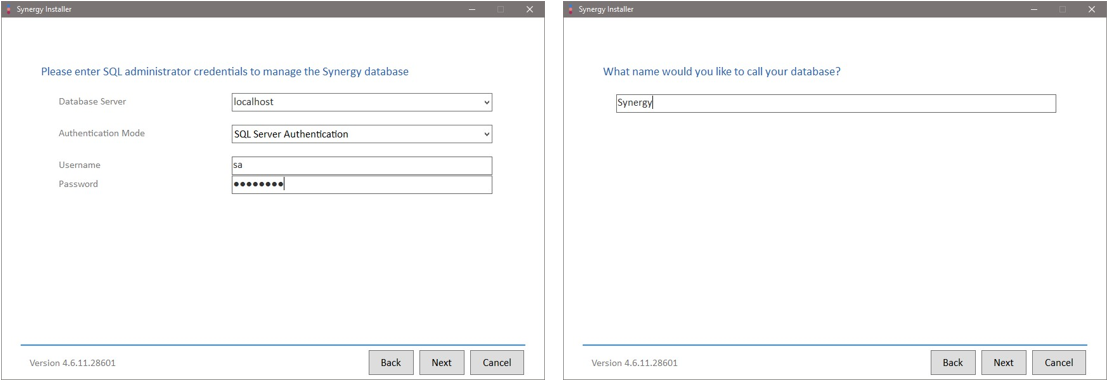Click Back in the SQL credentials window
The image size is (1112, 384).
point(391,363)
